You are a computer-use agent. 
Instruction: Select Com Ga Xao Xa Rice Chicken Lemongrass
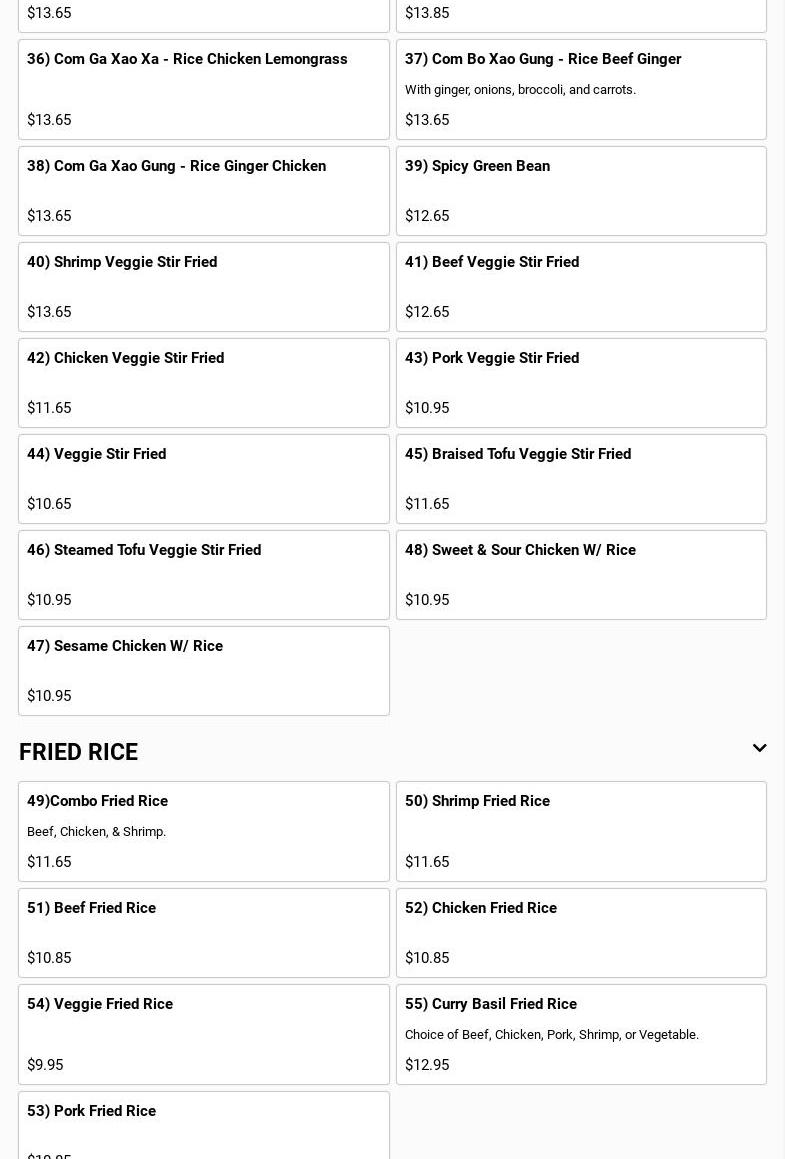coord(203,89)
